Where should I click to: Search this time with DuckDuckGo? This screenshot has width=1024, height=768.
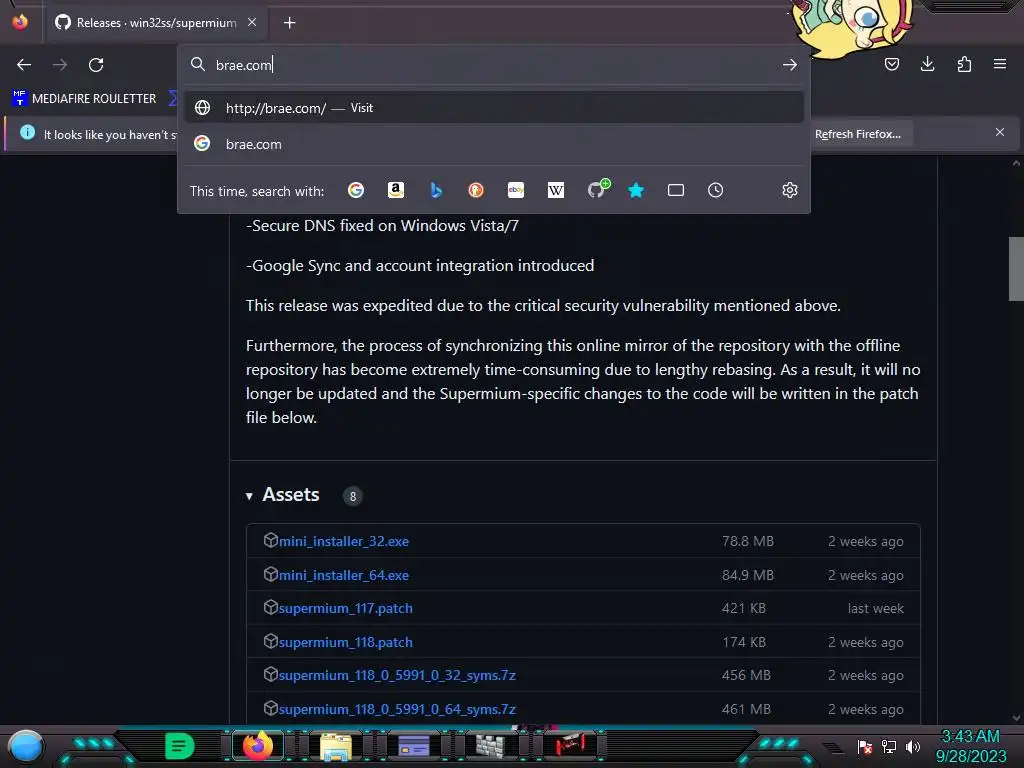pos(476,190)
